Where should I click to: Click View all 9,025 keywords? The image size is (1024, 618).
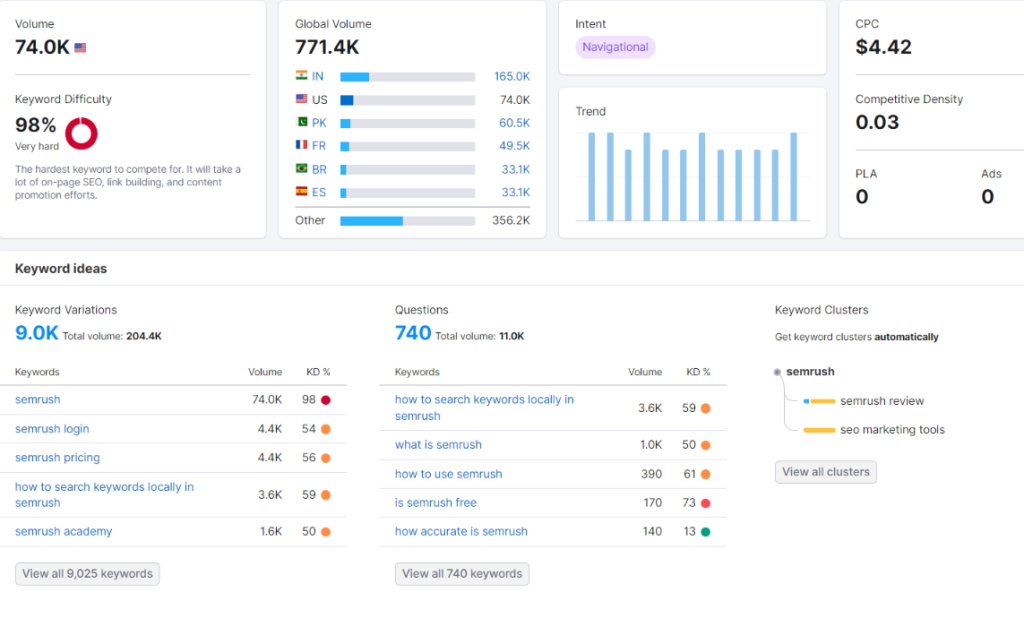pos(87,574)
